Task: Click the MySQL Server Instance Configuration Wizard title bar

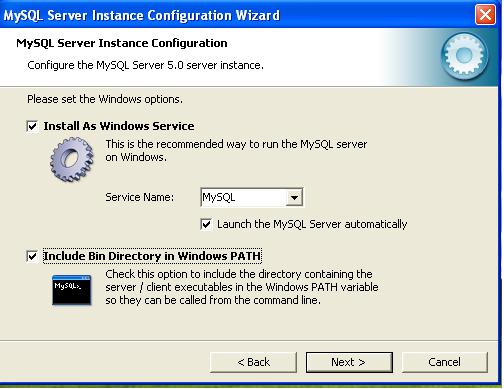Action: [x=233, y=15]
